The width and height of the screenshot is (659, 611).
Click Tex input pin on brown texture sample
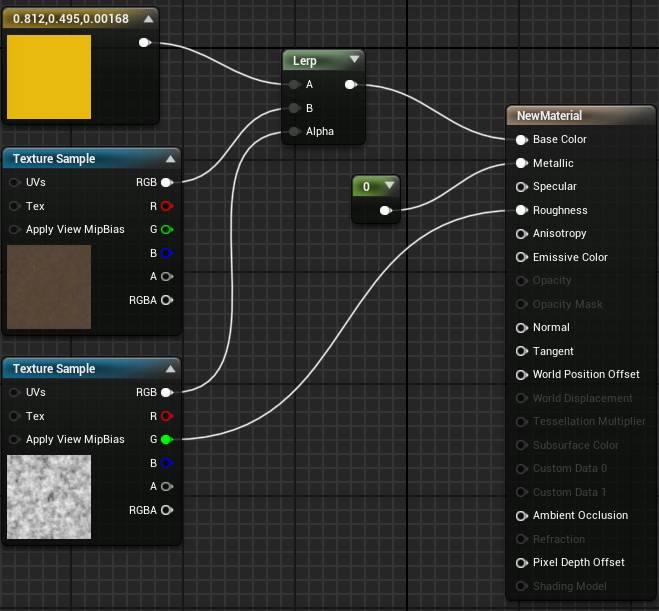tap(15, 206)
